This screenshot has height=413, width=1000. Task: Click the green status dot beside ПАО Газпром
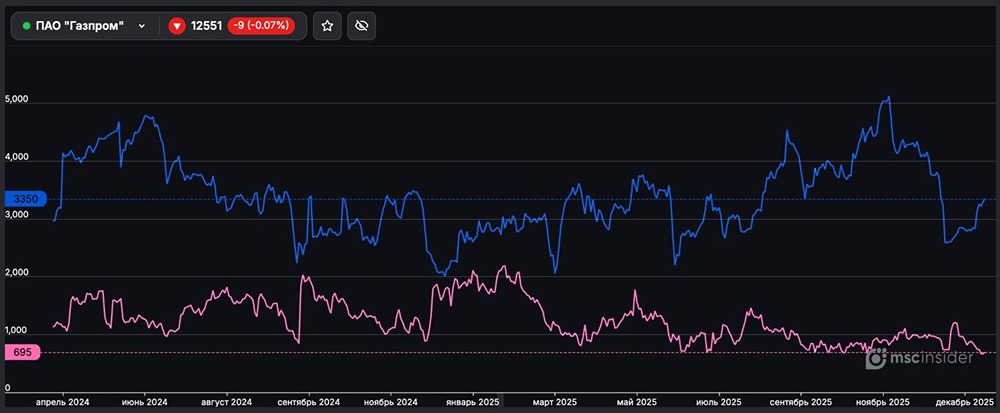click(x=26, y=26)
